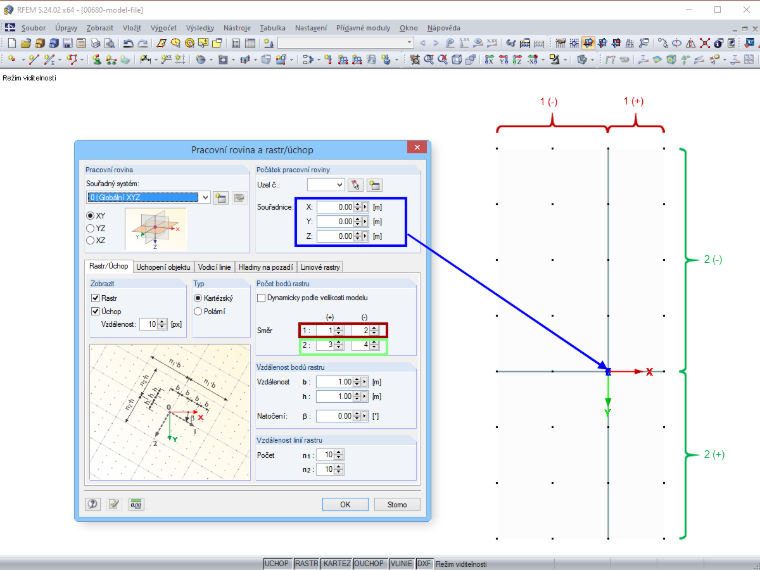
Task: Click the new coordinate system icon
Action: point(221,198)
